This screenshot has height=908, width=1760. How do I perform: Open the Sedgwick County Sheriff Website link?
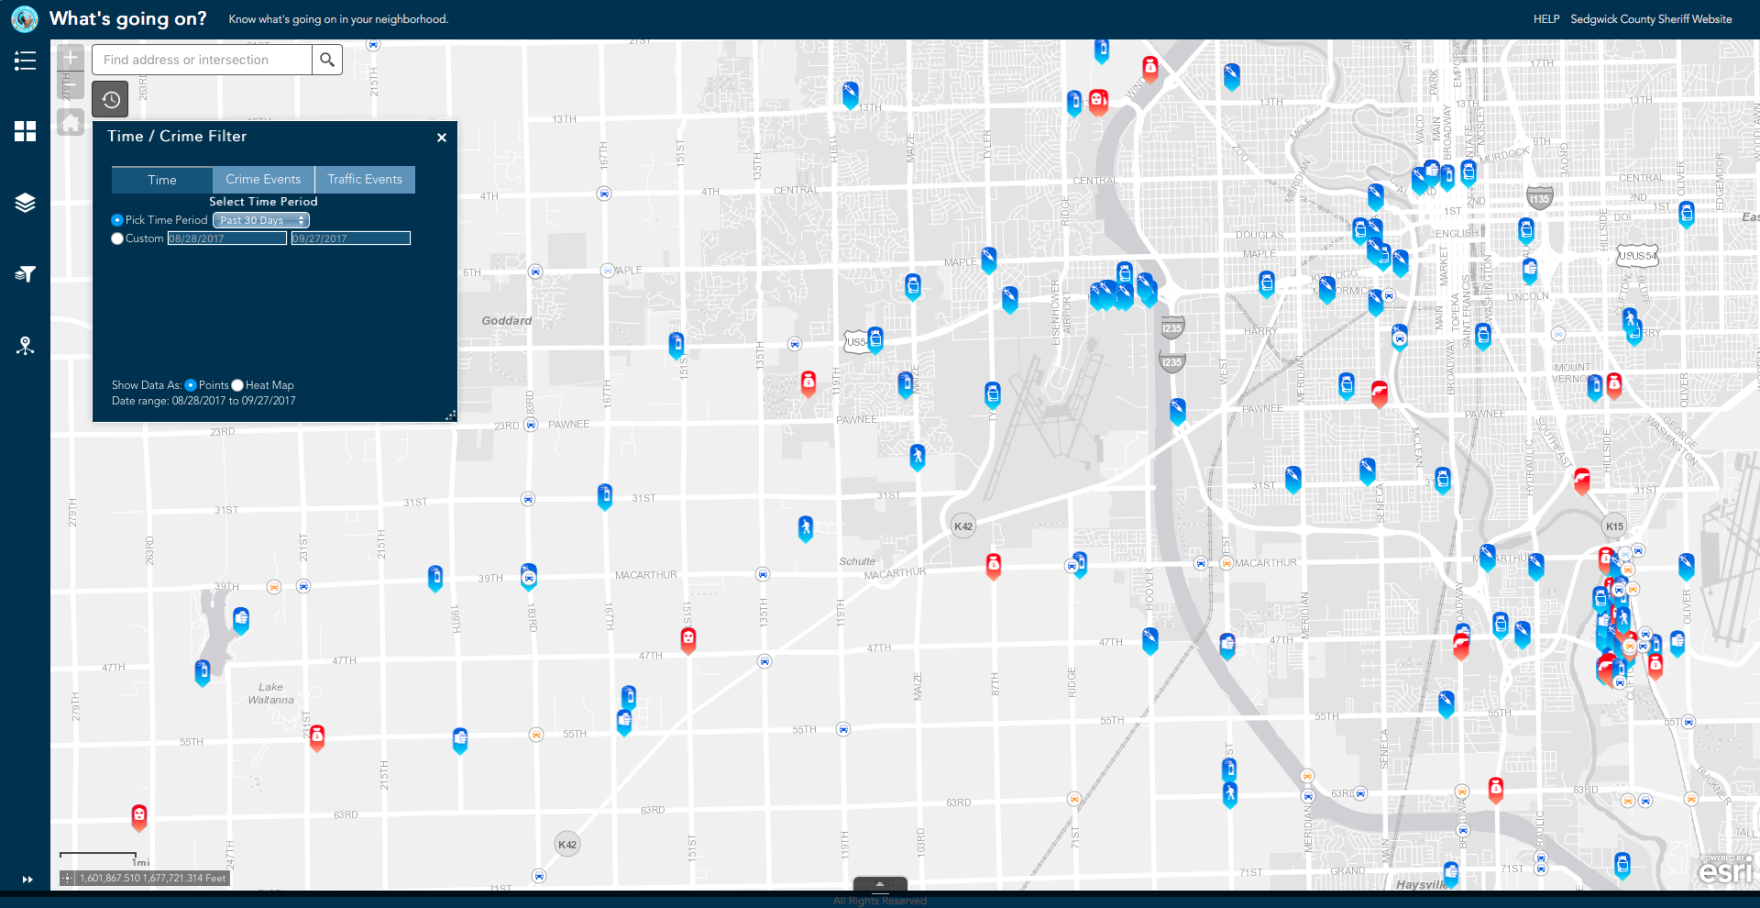pyautogui.click(x=1651, y=19)
